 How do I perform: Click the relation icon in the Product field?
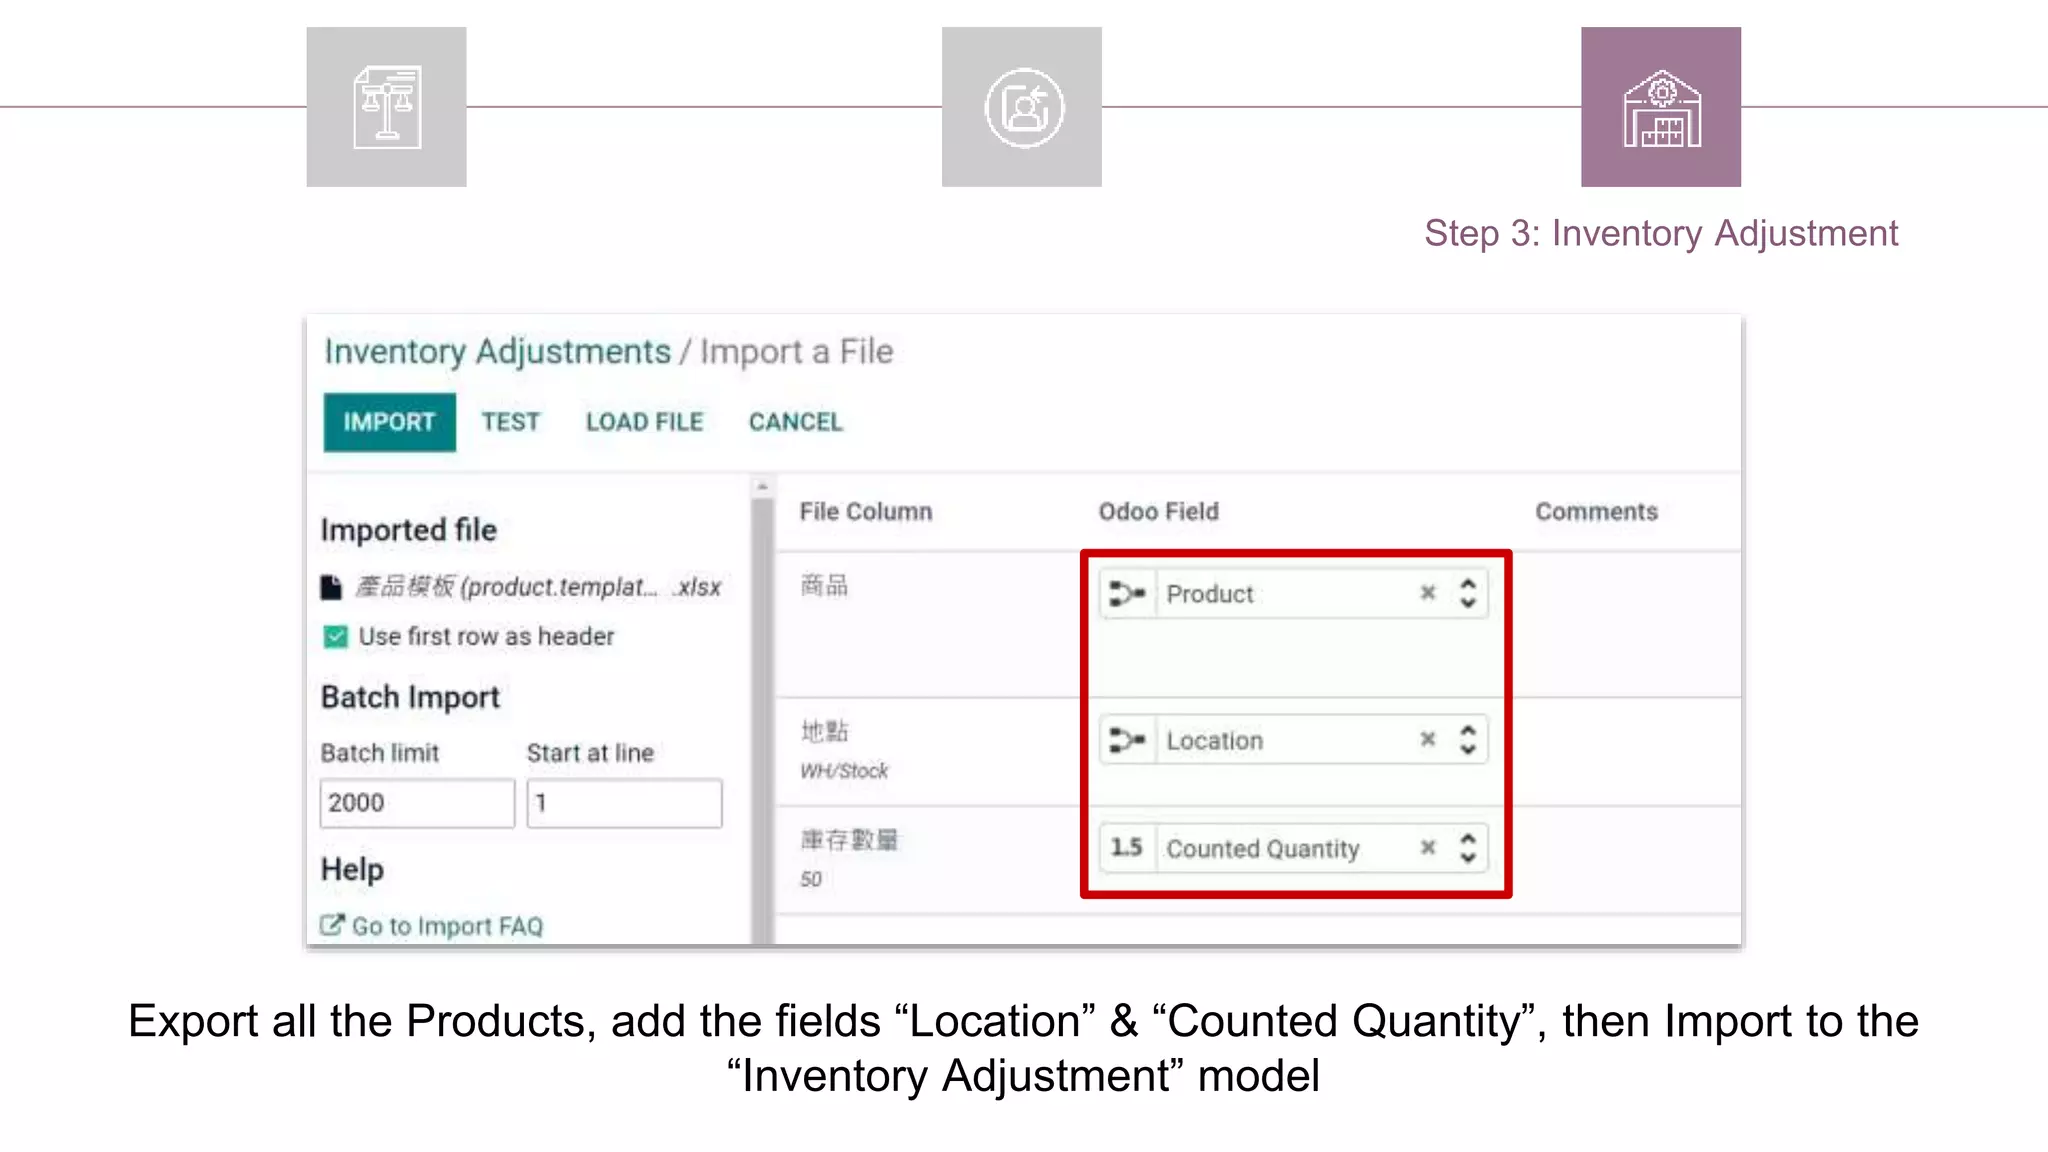point(1127,594)
